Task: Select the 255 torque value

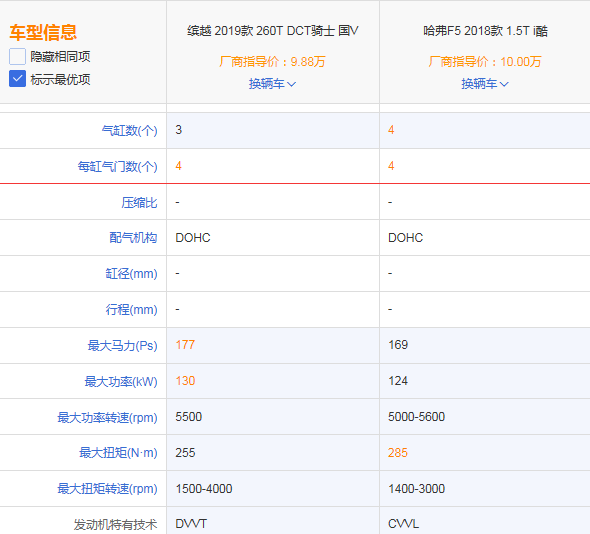Action: (x=185, y=452)
